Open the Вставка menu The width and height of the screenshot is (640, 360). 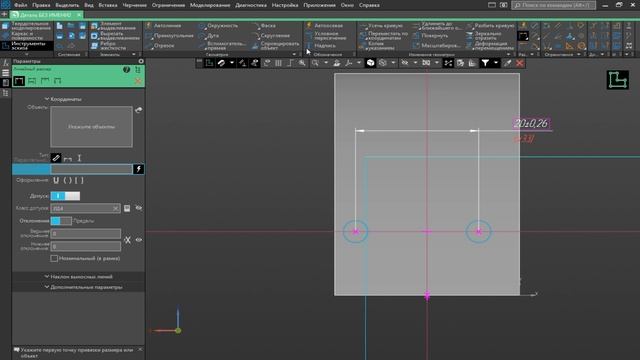tap(108, 5)
